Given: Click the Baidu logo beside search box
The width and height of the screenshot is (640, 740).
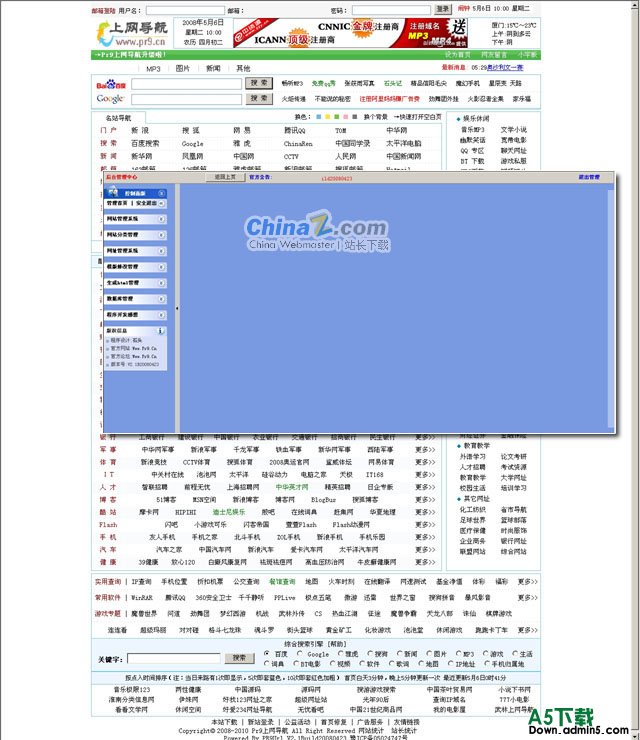Looking at the screenshot, I should [x=111, y=84].
